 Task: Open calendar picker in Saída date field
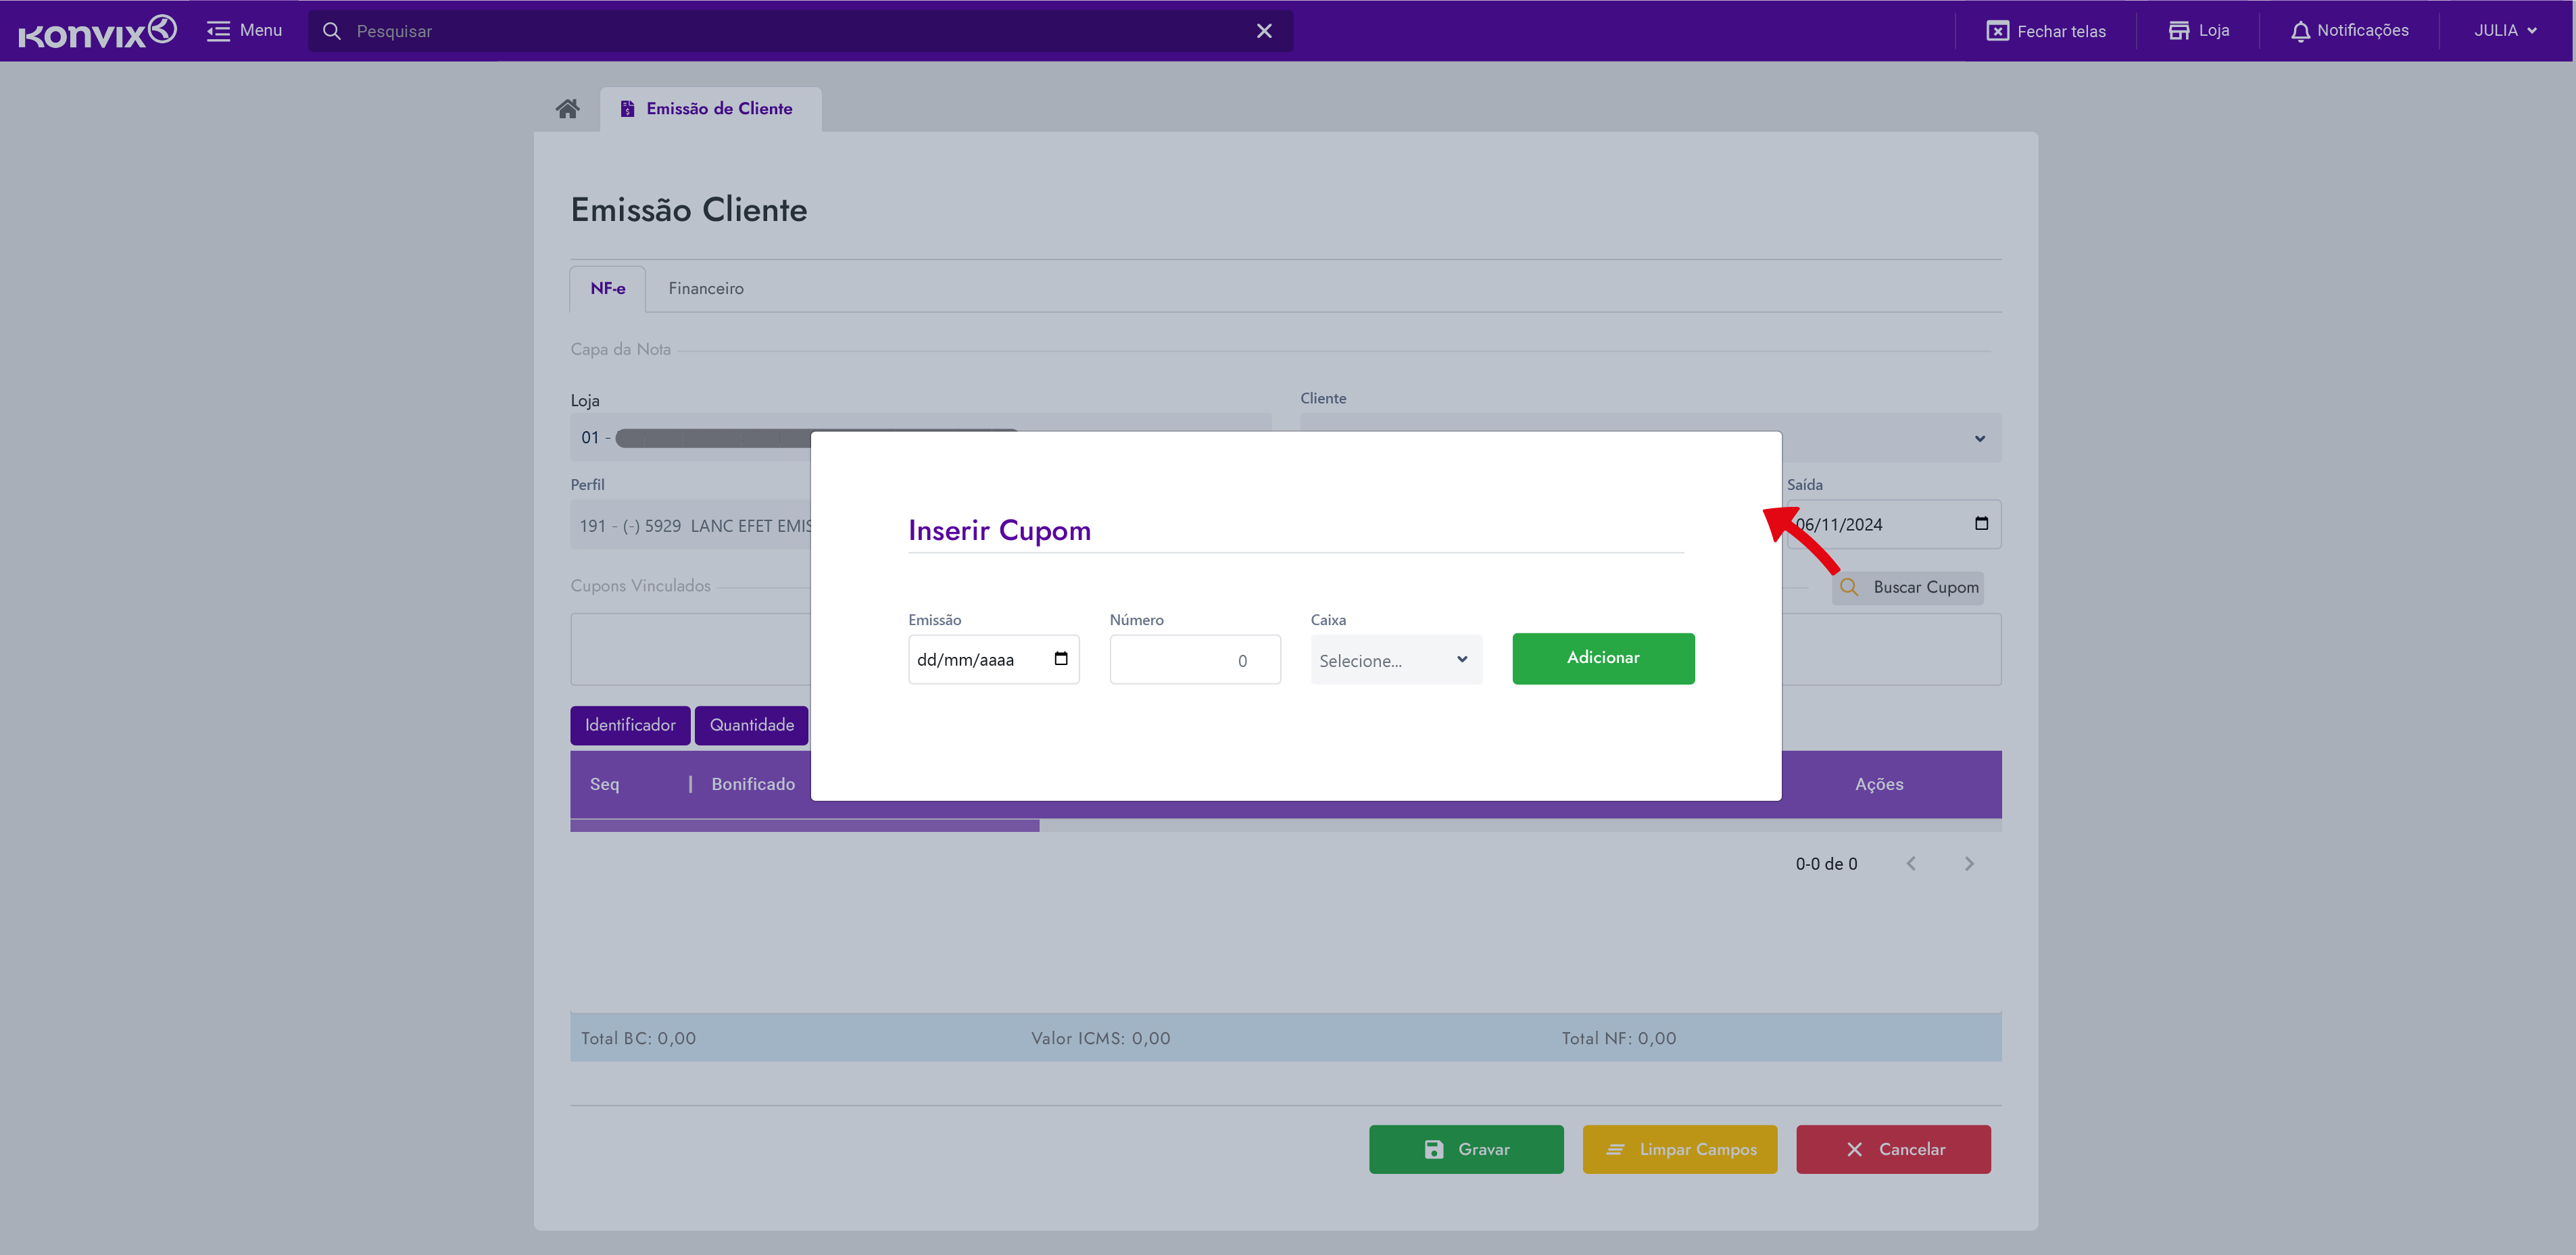(1981, 524)
